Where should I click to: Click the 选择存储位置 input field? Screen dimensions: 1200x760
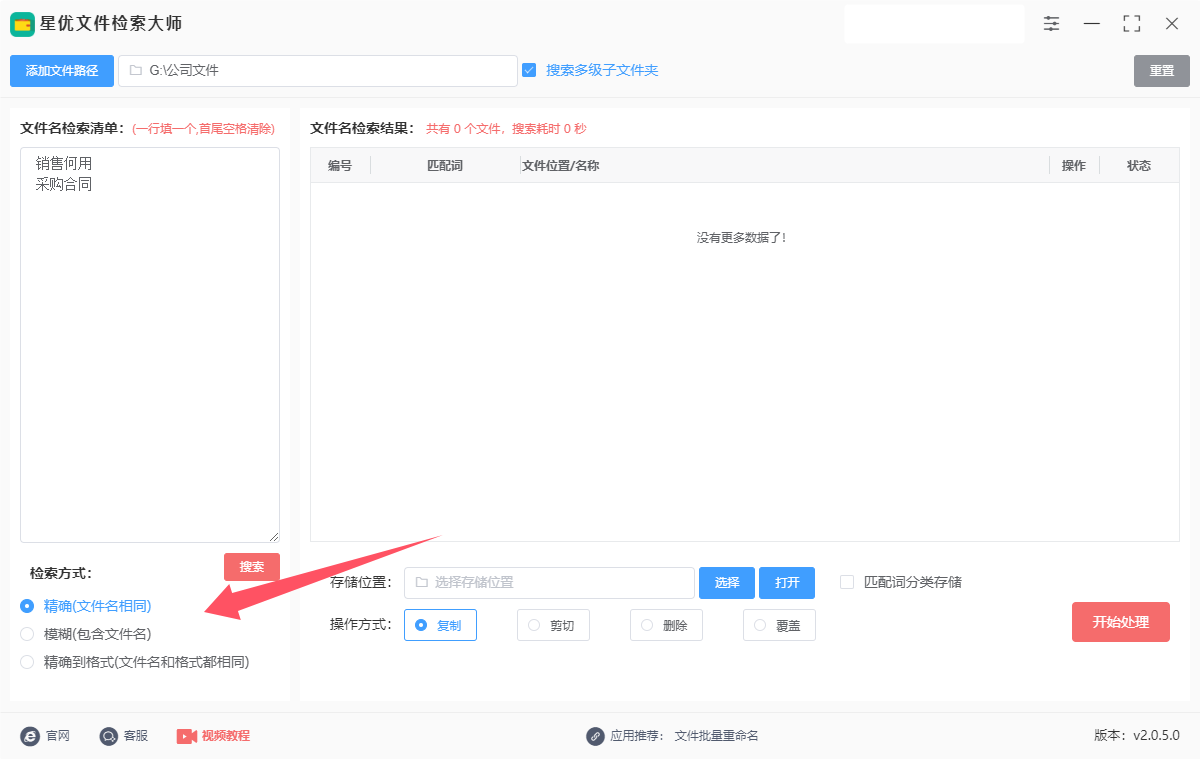tap(549, 583)
